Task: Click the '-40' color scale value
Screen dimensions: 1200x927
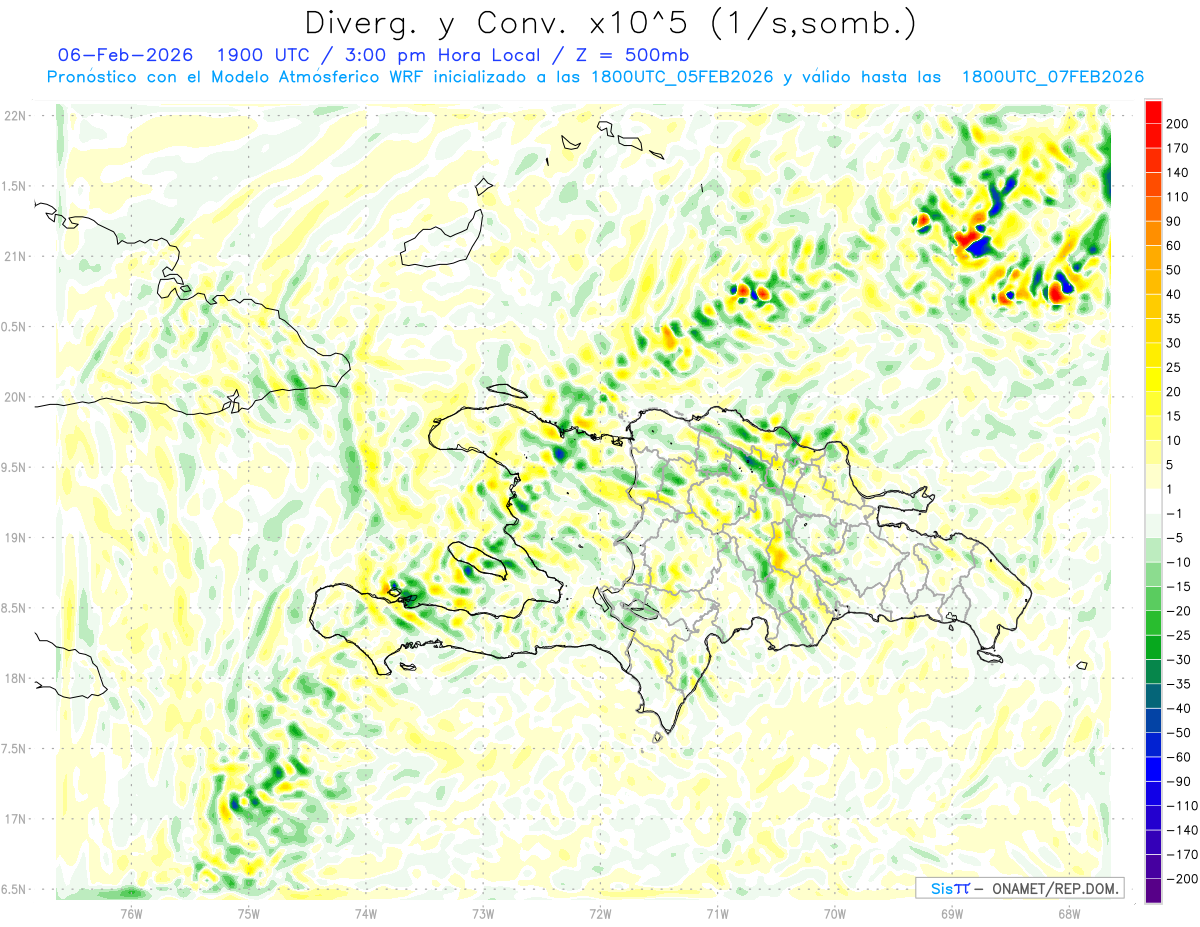Action: [x=1179, y=709]
